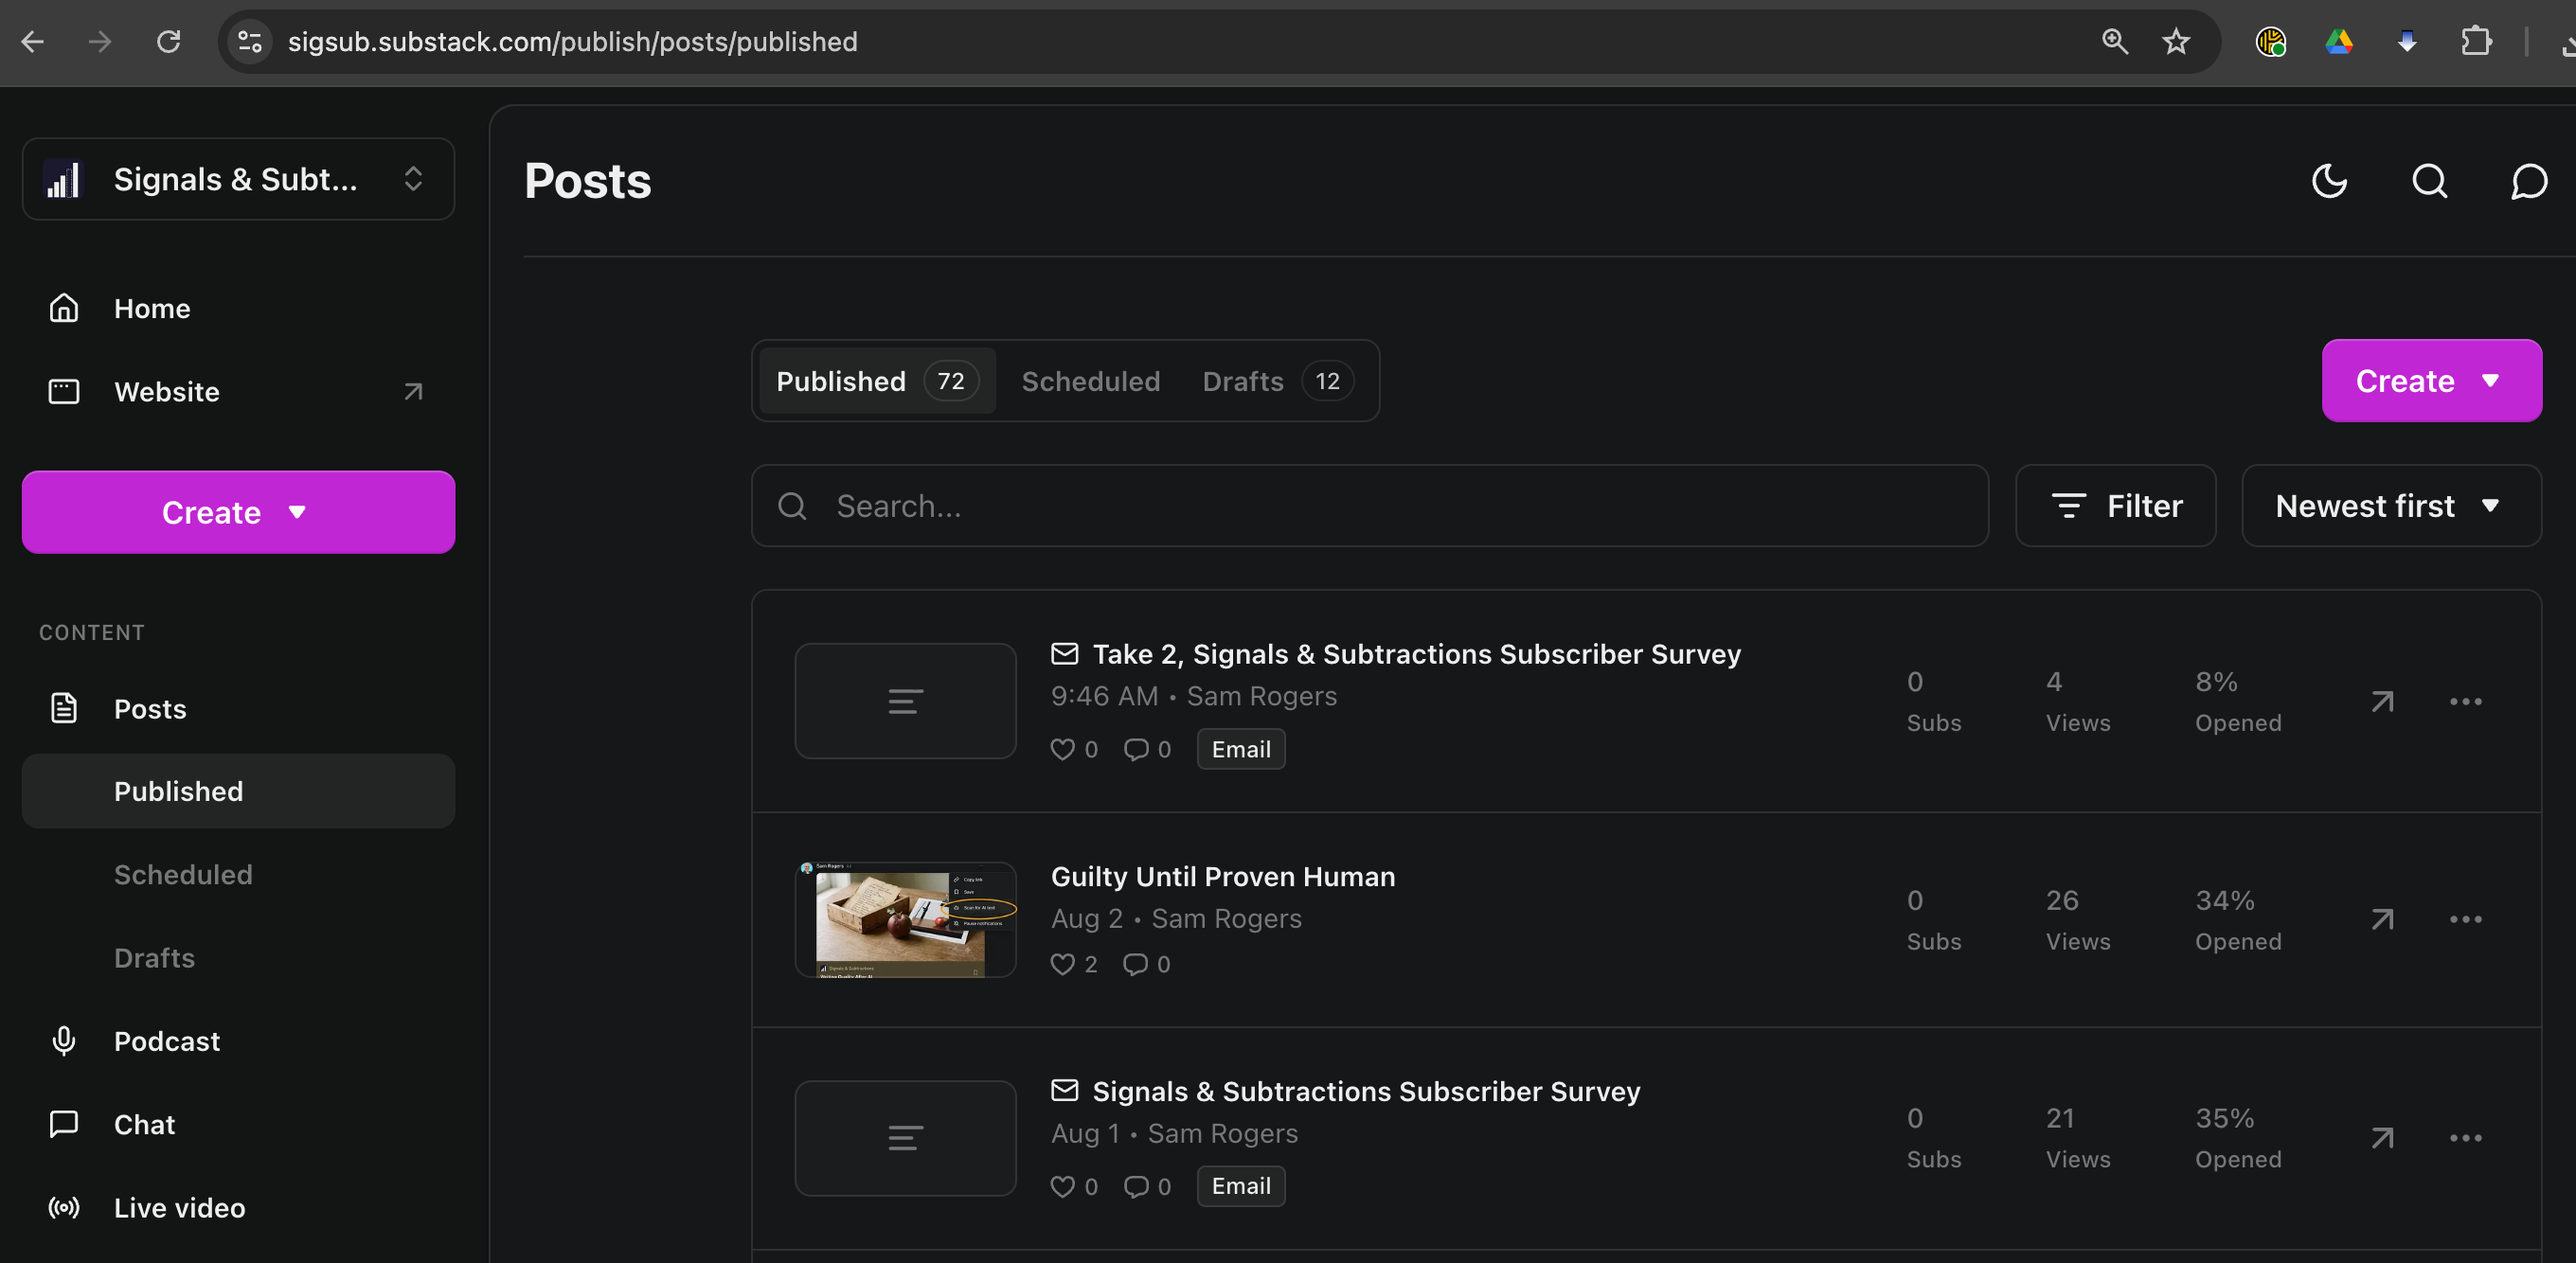Open Take 2 Subscriber Survey post title
Screen dimensions: 2576x1263
(1416, 654)
